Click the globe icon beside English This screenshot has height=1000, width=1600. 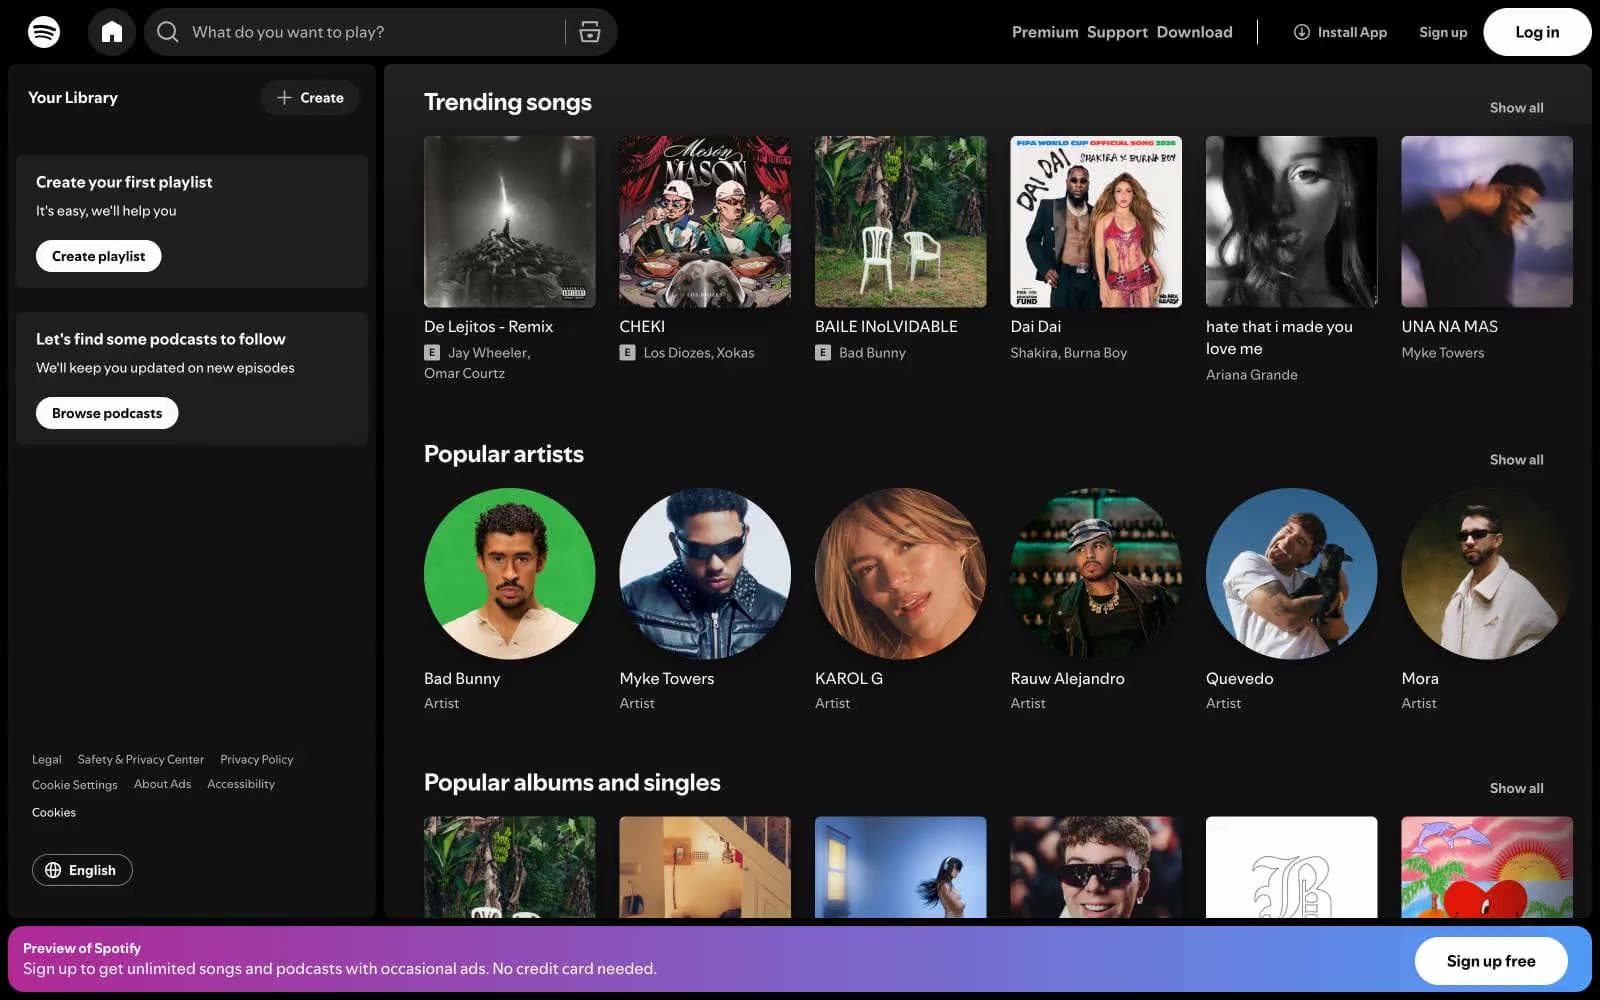coord(53,870)
